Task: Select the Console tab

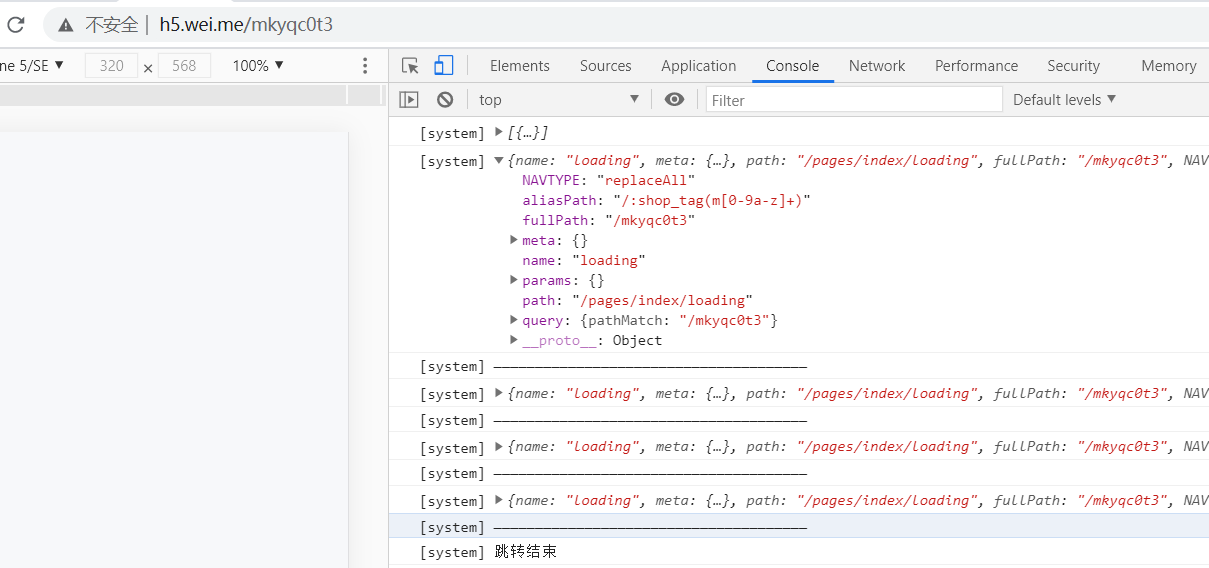Action: pos(793,66)
